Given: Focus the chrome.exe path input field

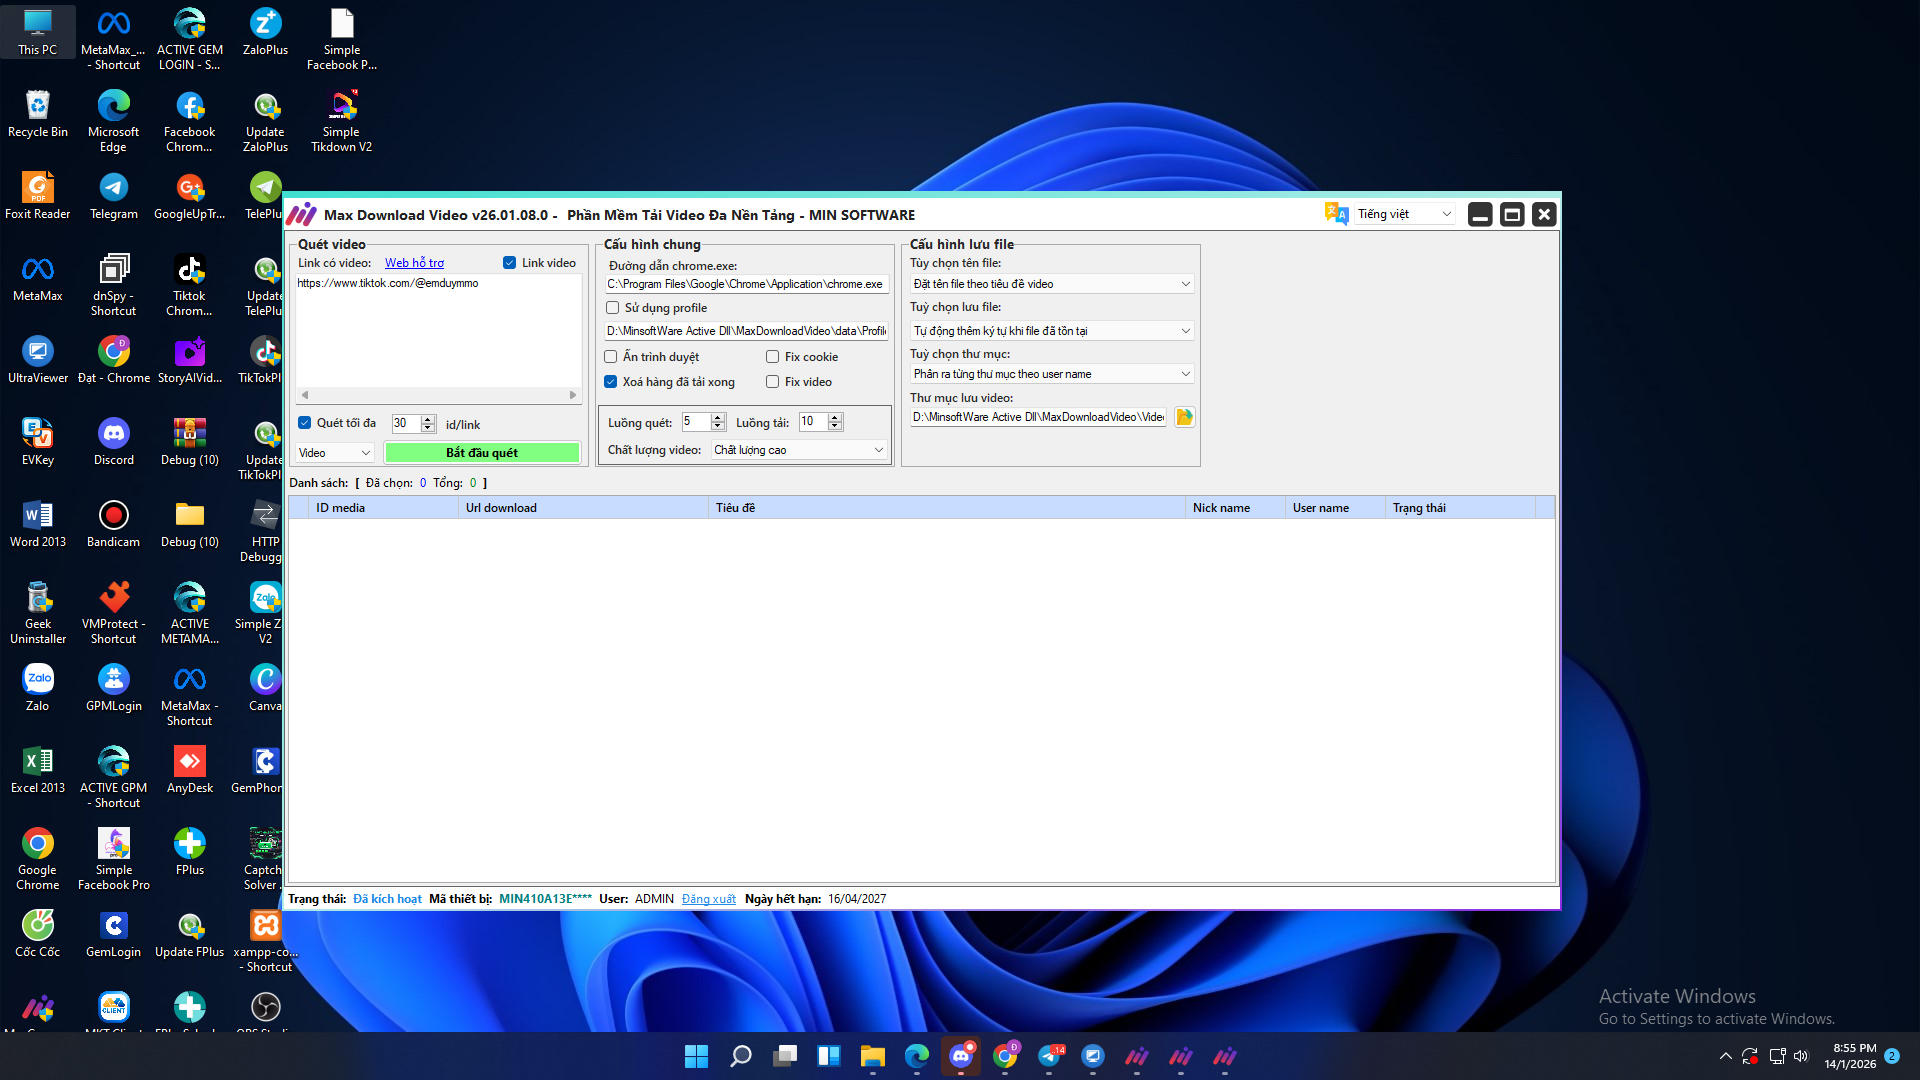Looking at the screenshot, I should (747, 284).
